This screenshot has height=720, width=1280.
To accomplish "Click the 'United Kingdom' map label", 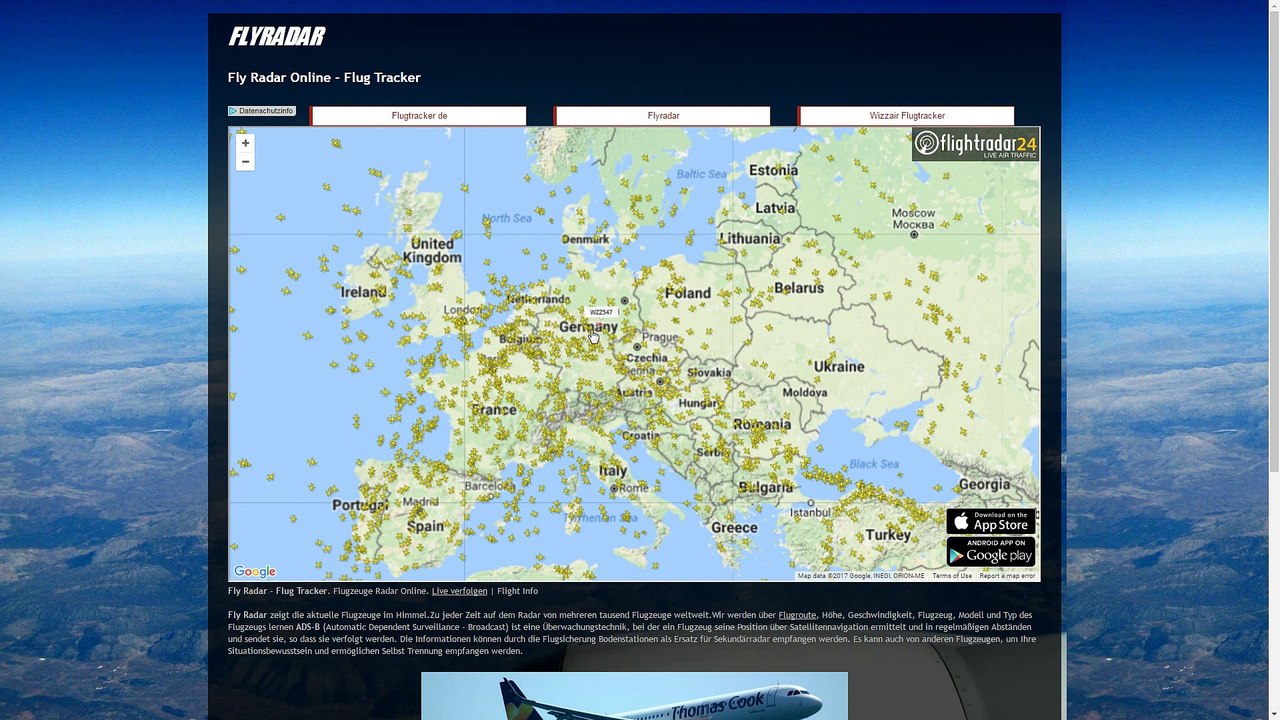I will pyautogui.click(x=432, y=250).
